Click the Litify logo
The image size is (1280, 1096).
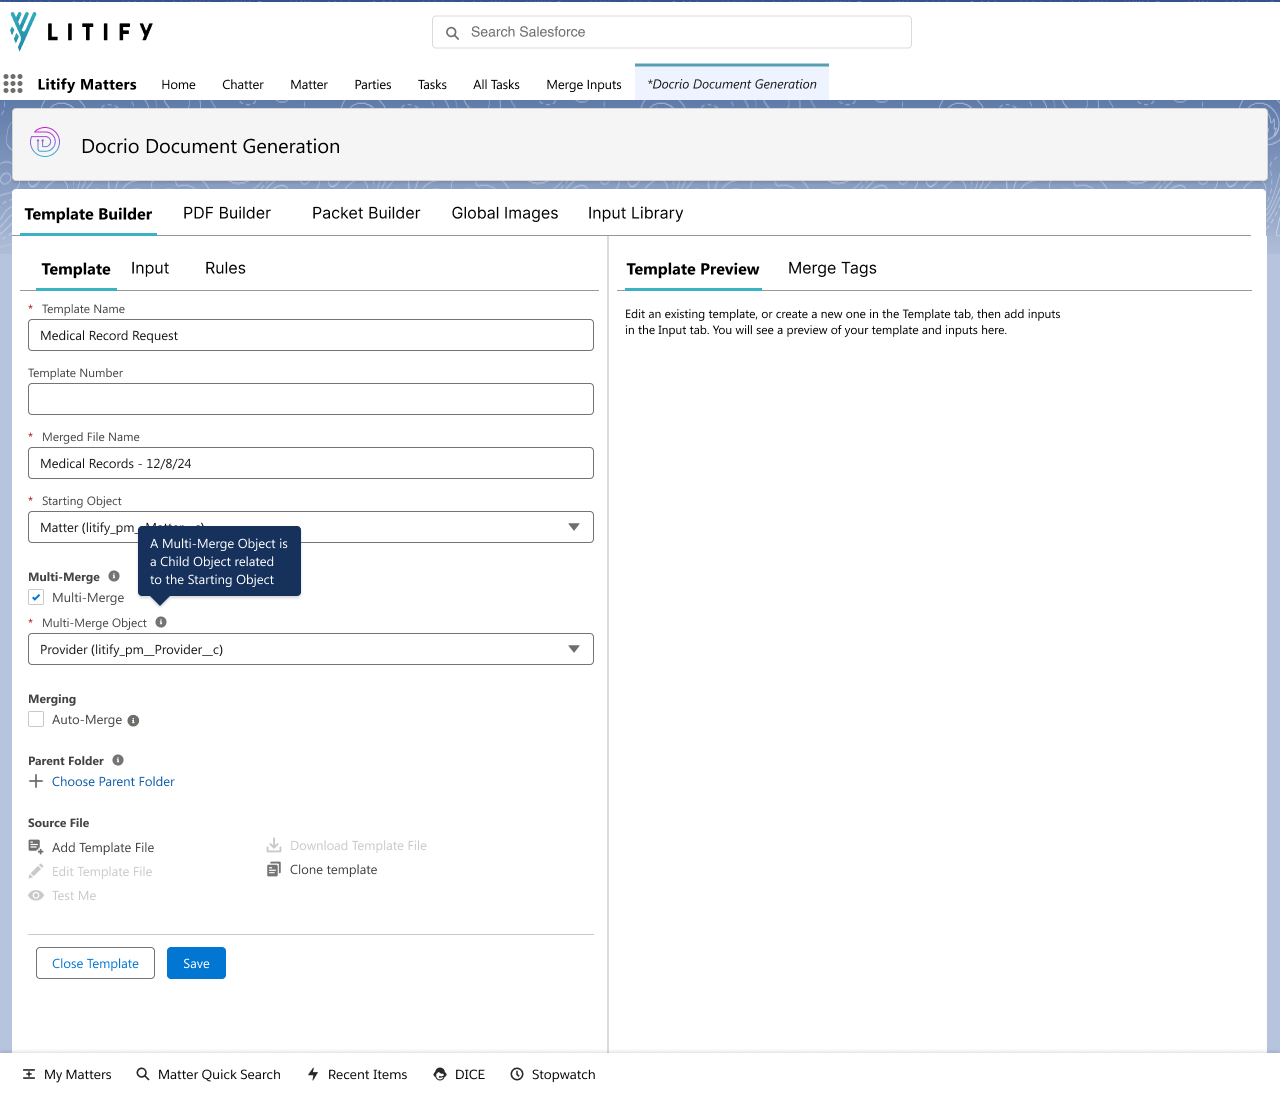[81, 31]
